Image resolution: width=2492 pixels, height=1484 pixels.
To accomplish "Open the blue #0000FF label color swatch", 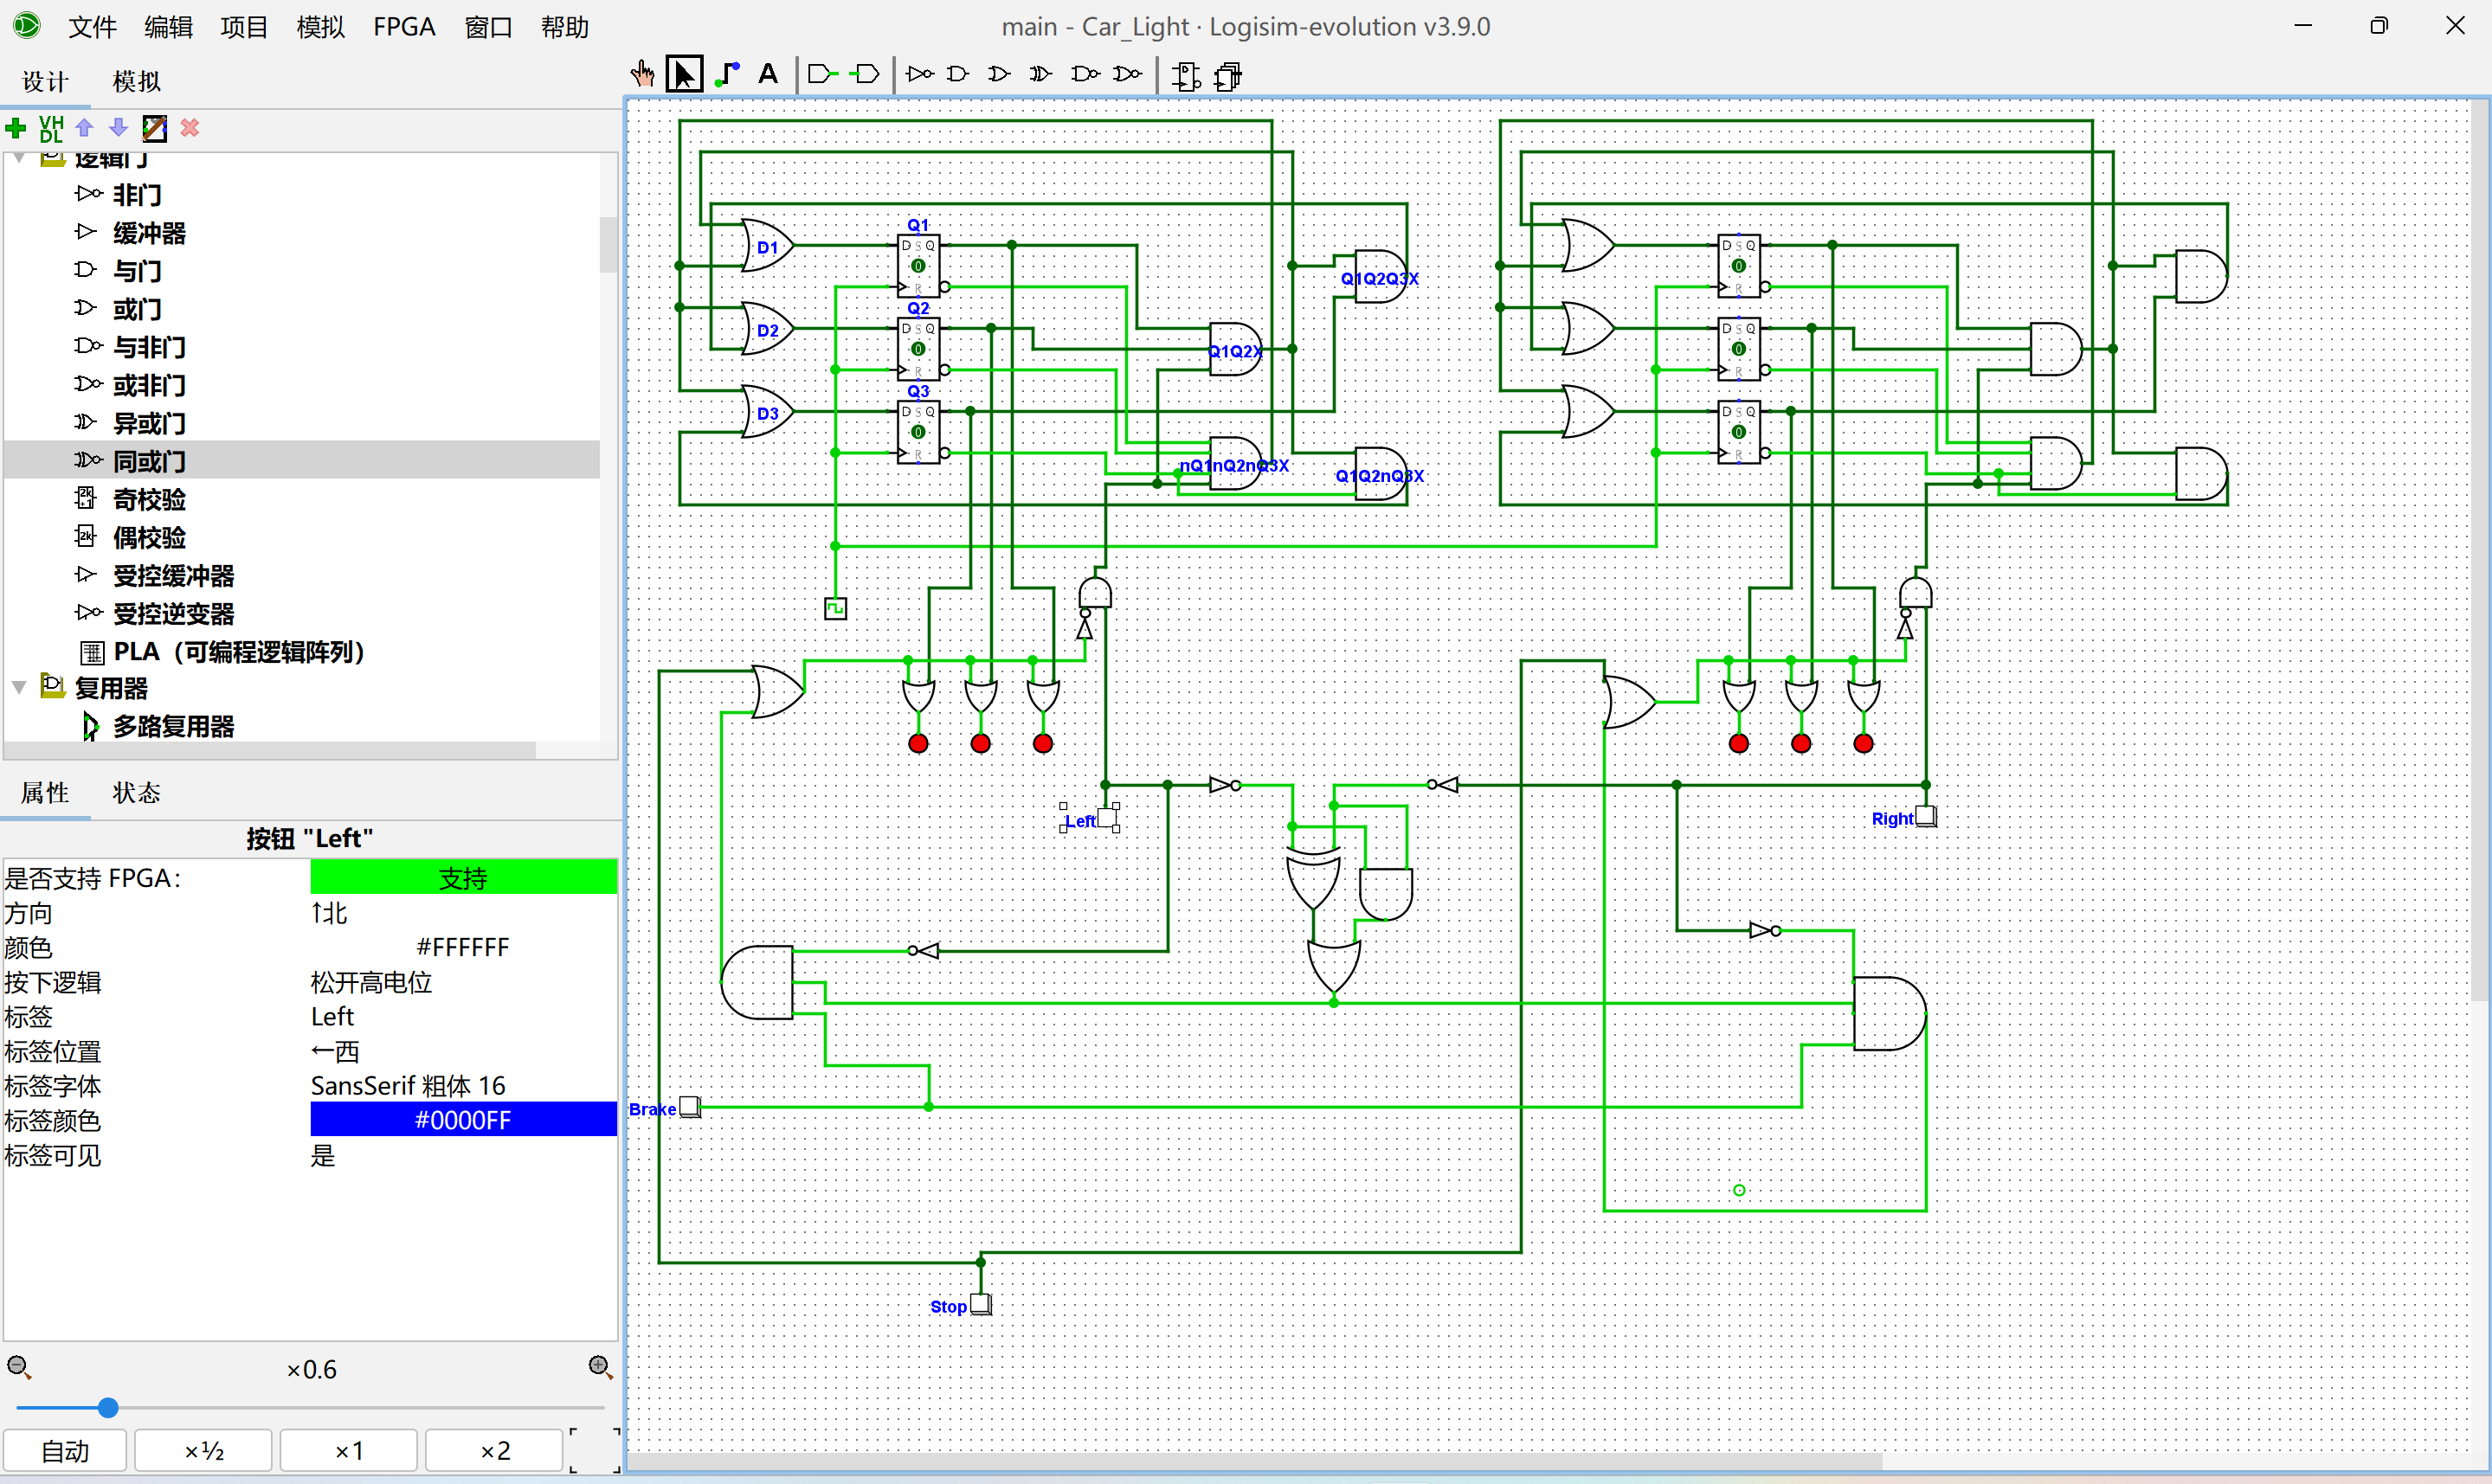I will [x=462, y=1120].
